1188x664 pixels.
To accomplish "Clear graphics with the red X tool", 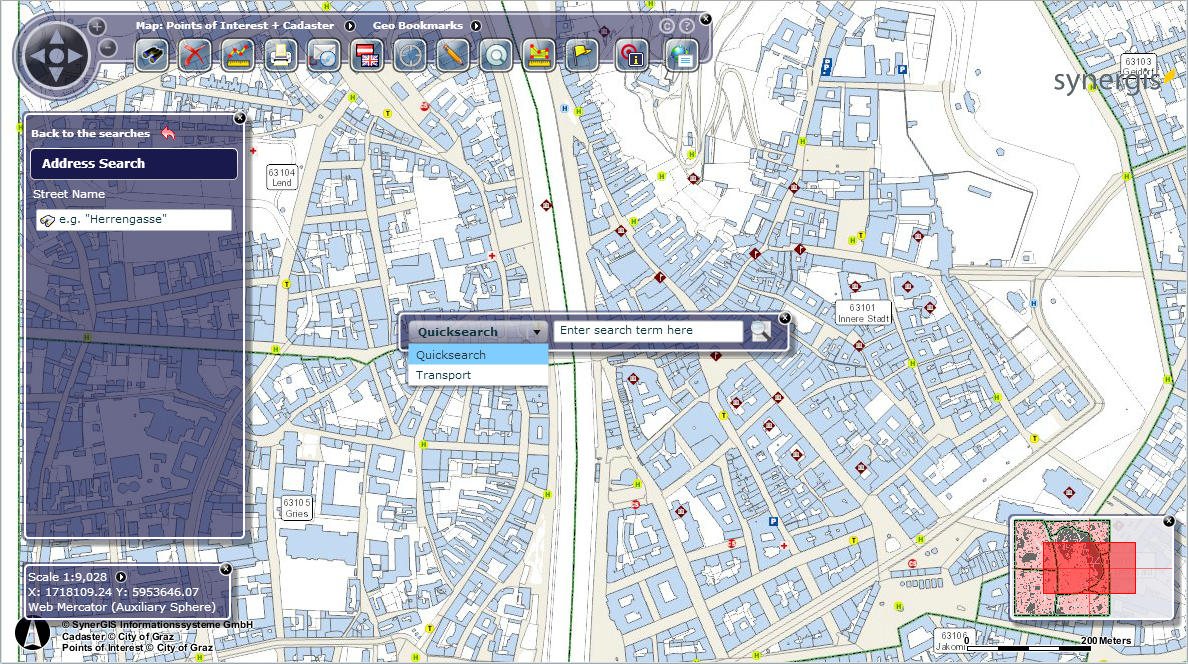I will [x=195, y=56].
